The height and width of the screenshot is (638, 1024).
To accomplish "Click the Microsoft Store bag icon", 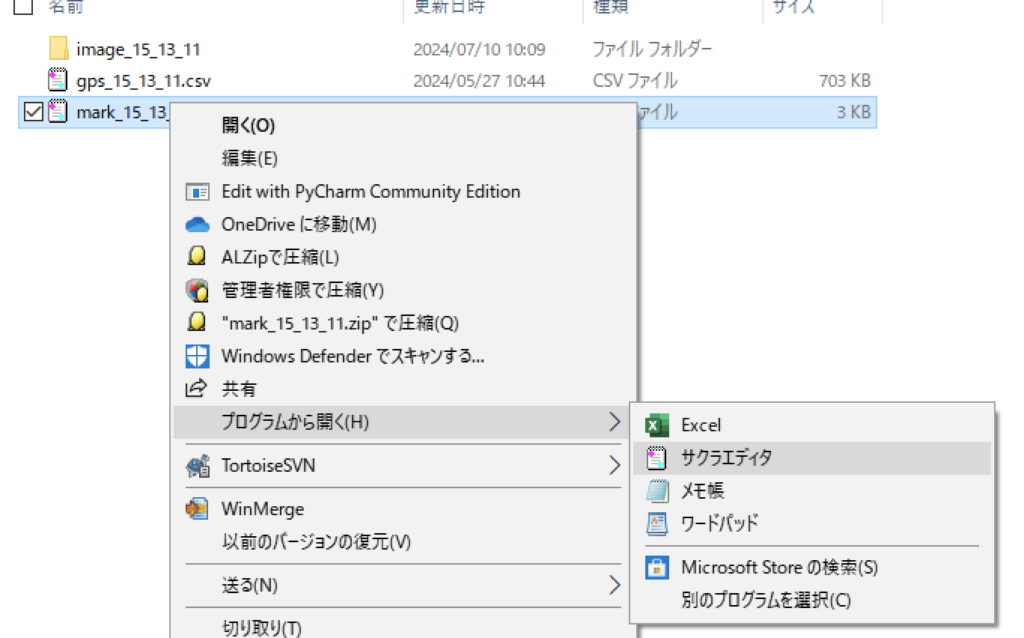I will coord(657,567).
